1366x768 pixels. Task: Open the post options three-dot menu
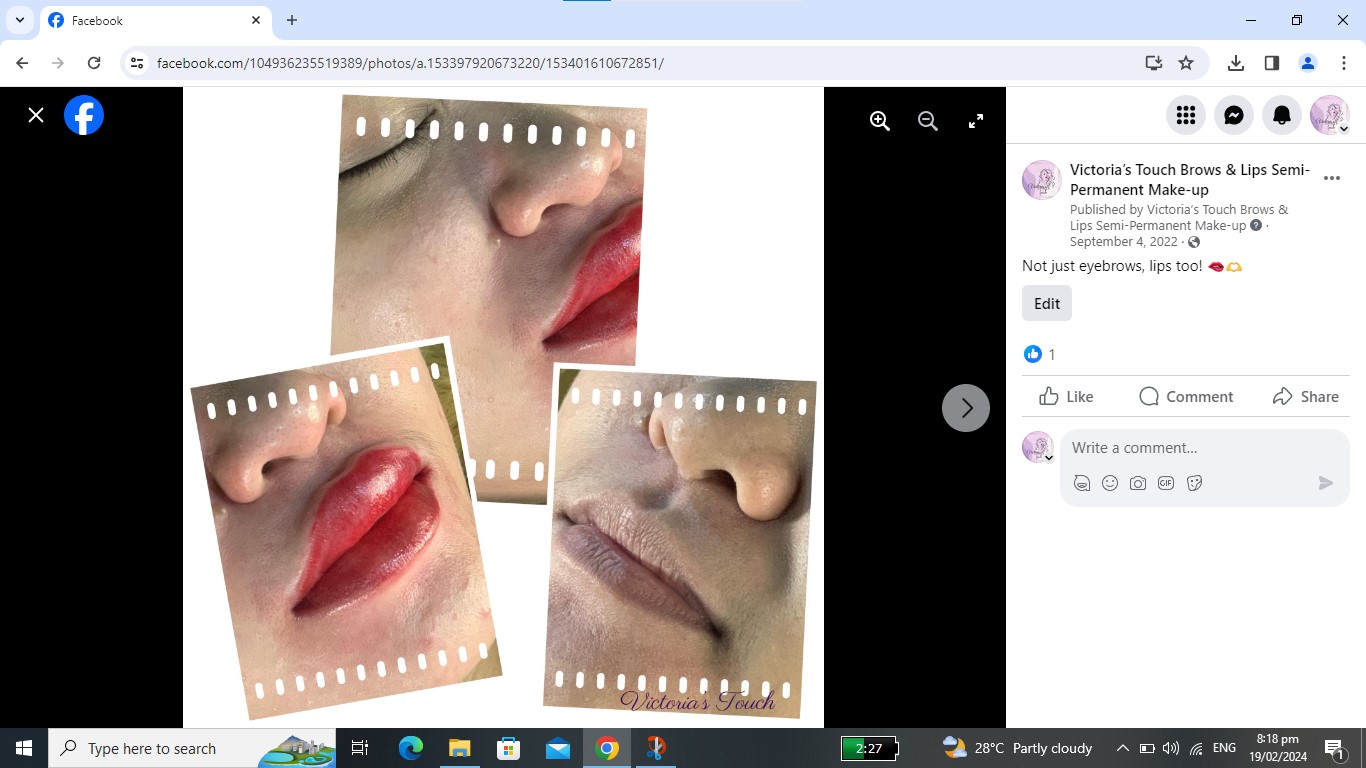tap(1332, 178)
